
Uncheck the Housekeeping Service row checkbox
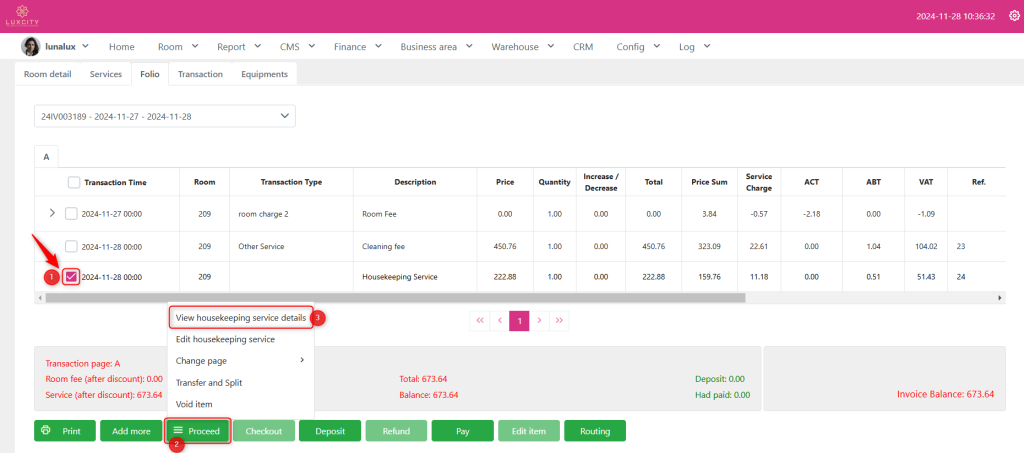click(71, 276)
